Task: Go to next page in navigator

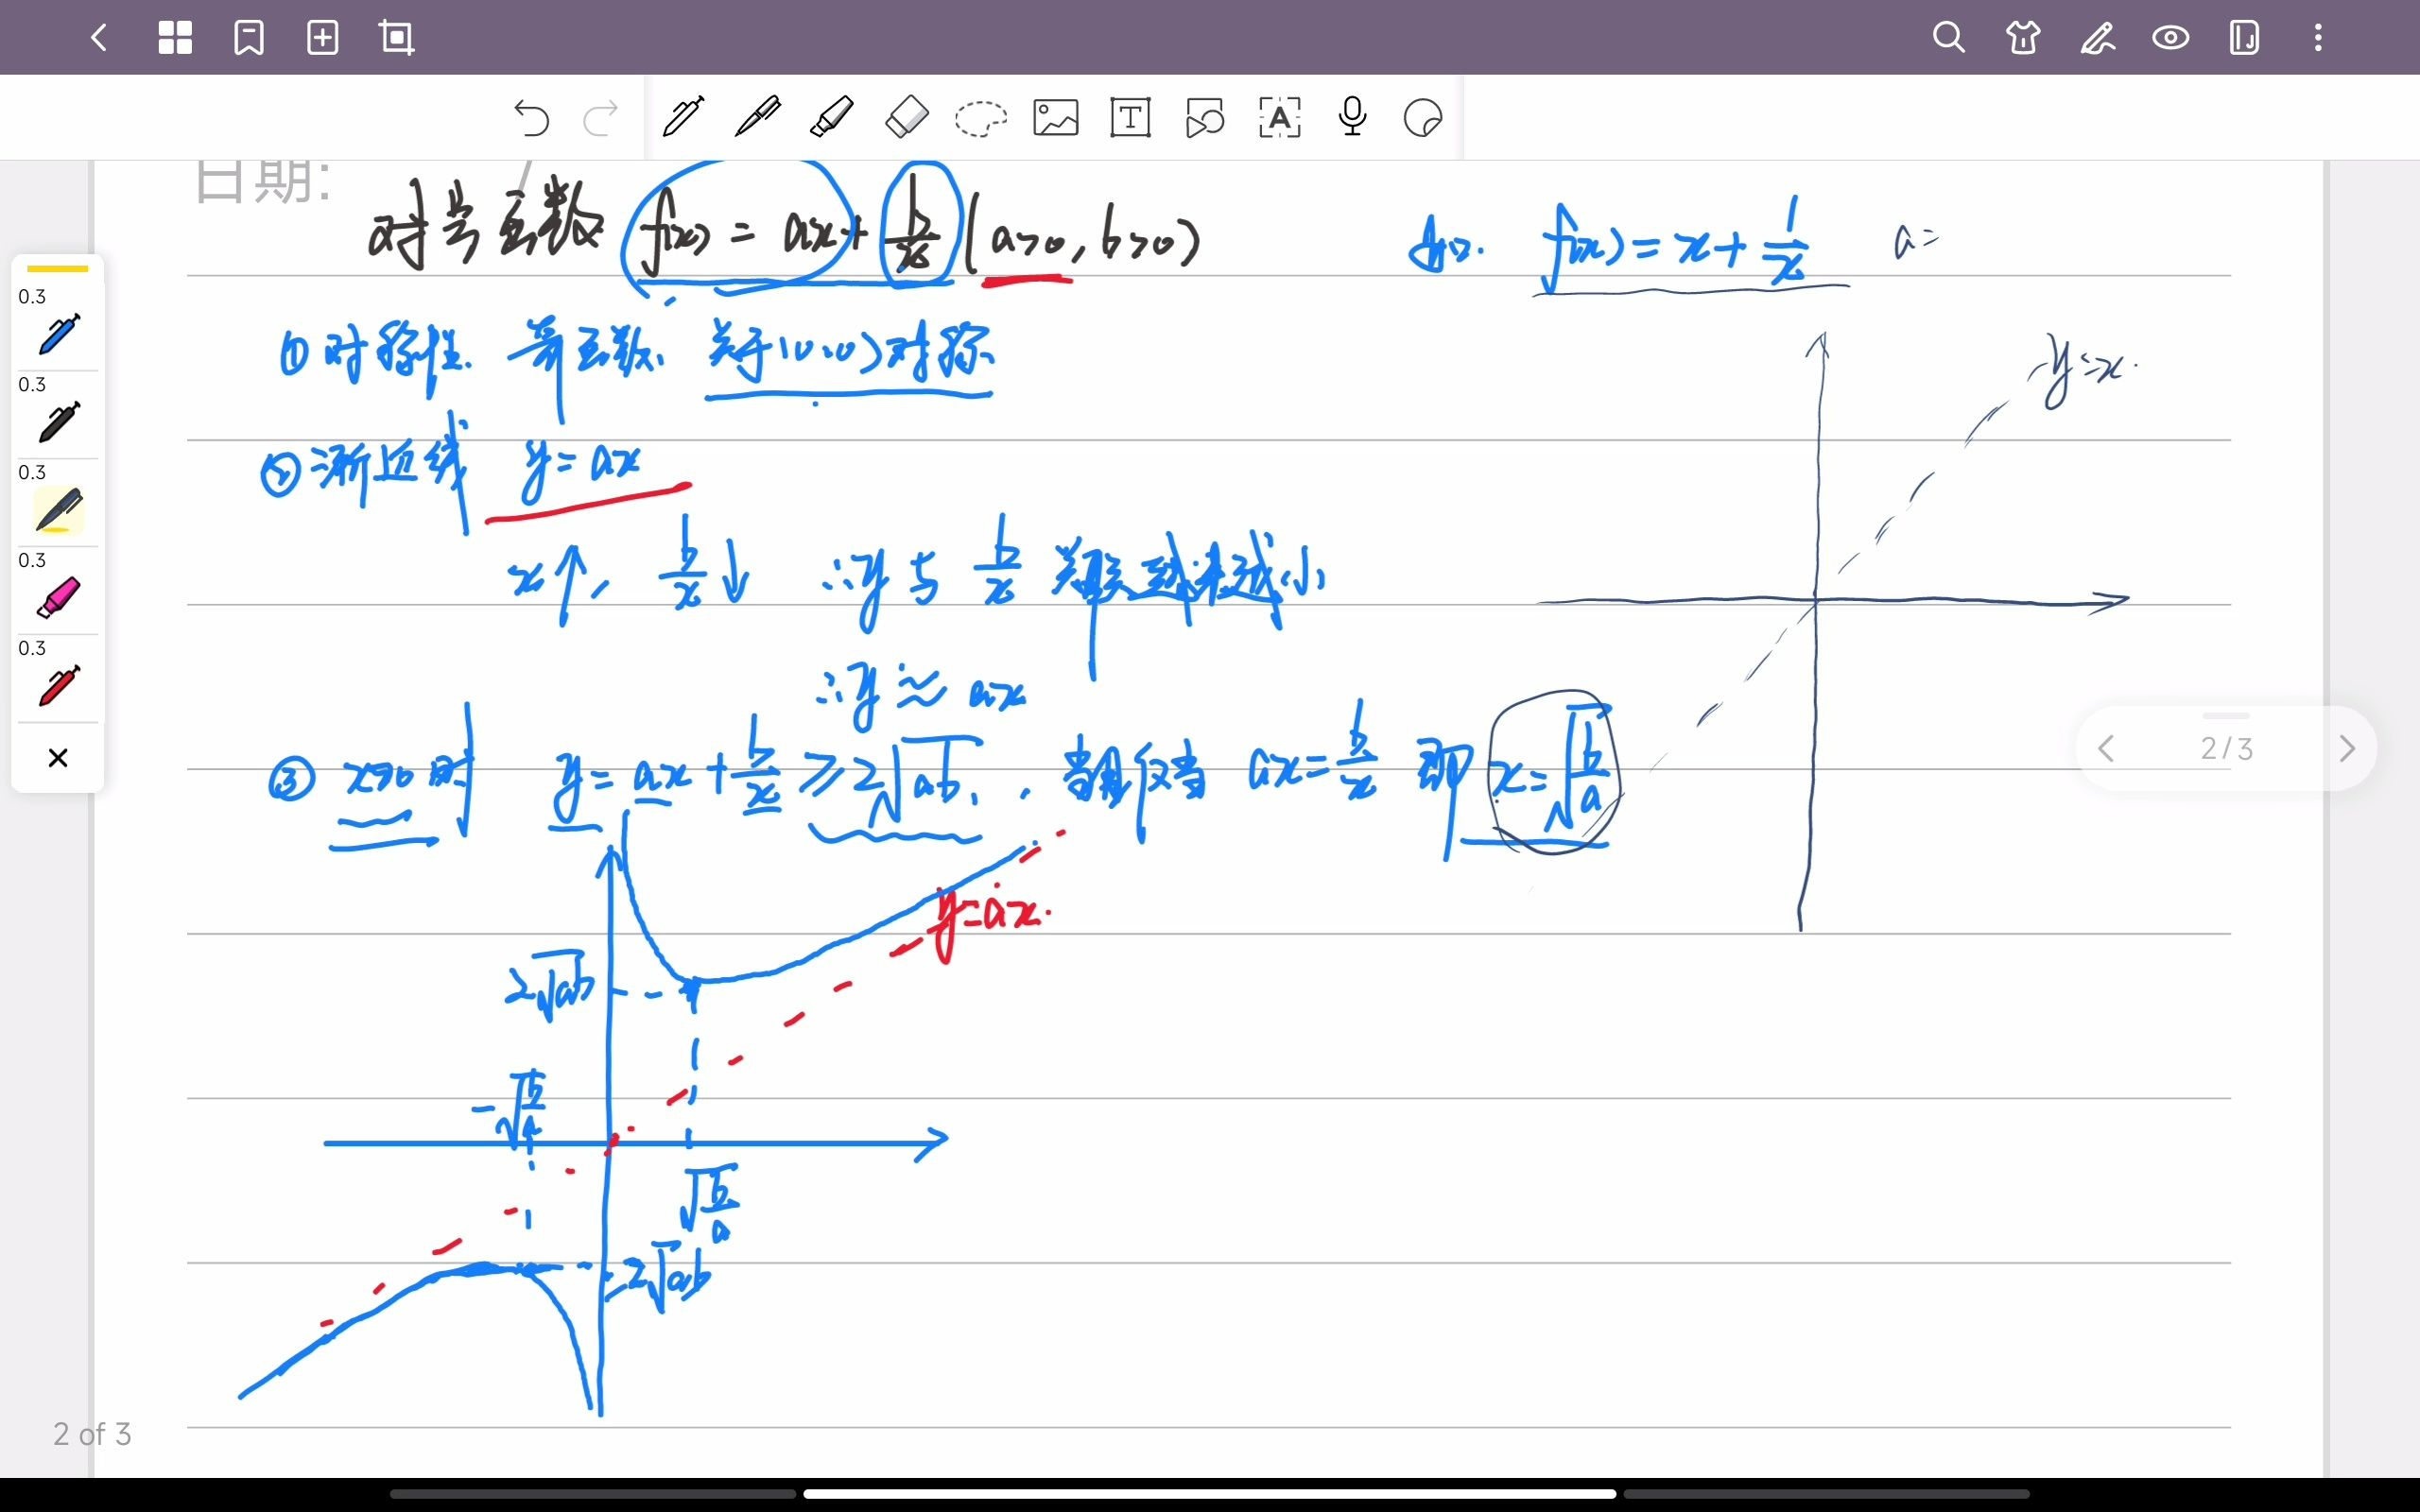Action: click(2347, 748)
